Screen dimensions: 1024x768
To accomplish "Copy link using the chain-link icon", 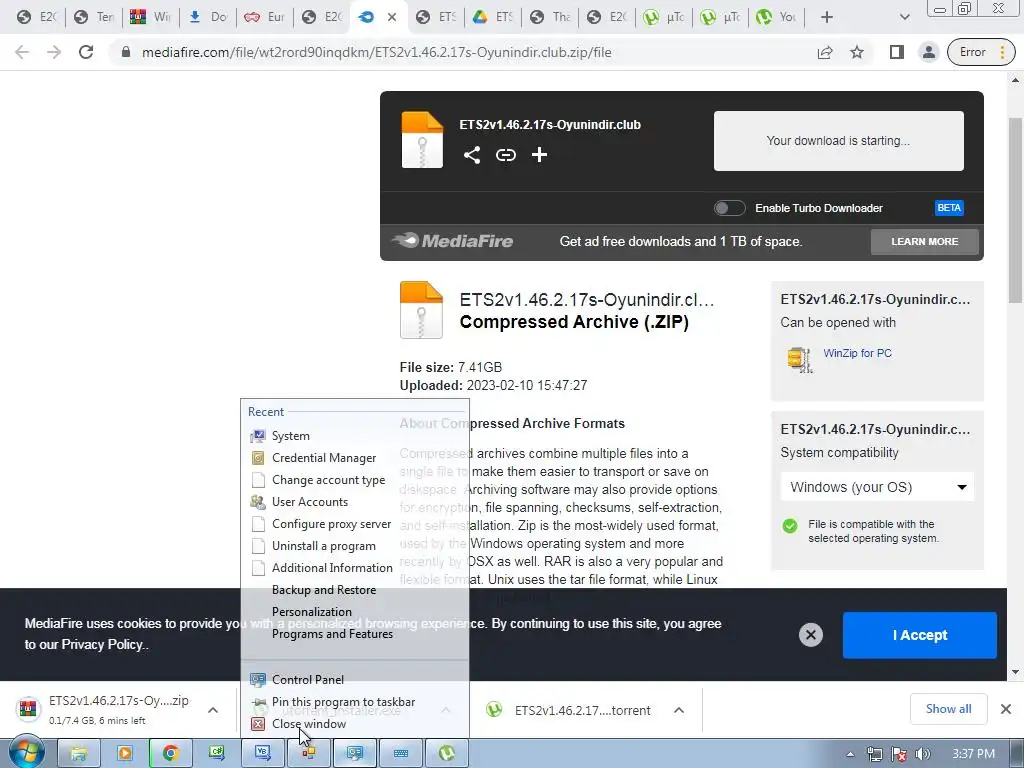I will (505, 155).
